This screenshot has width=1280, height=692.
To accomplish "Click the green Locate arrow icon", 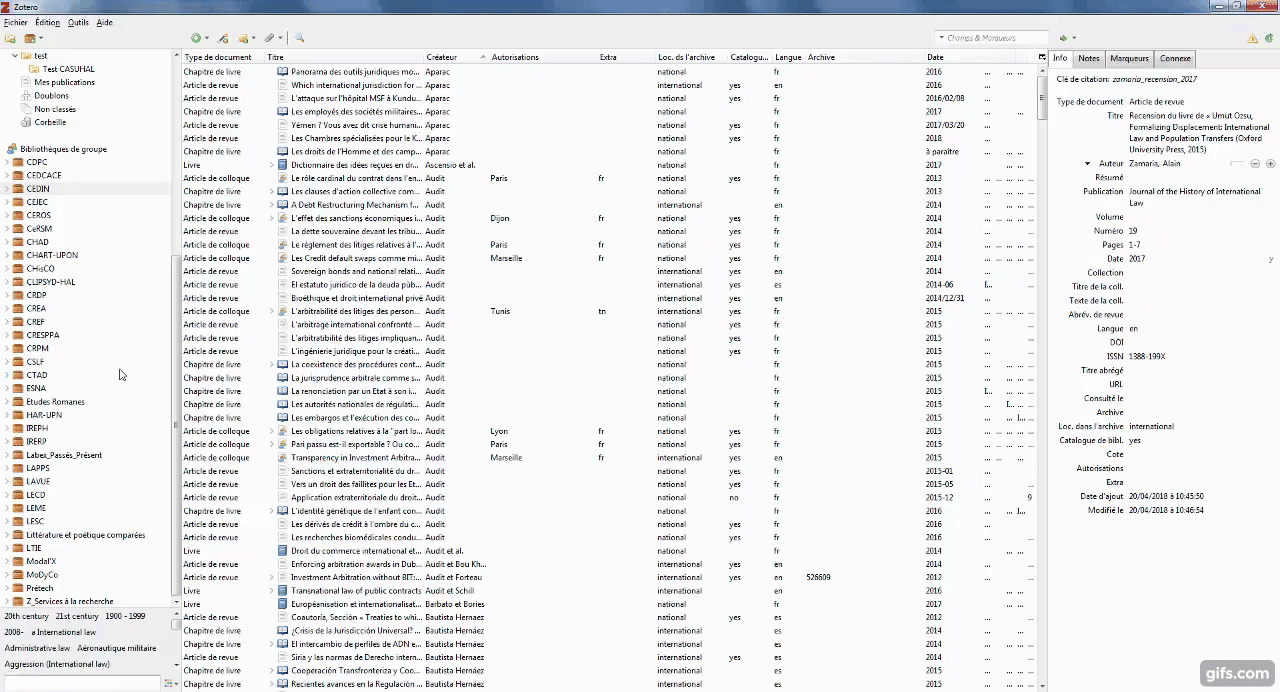I will [1063, 38].
